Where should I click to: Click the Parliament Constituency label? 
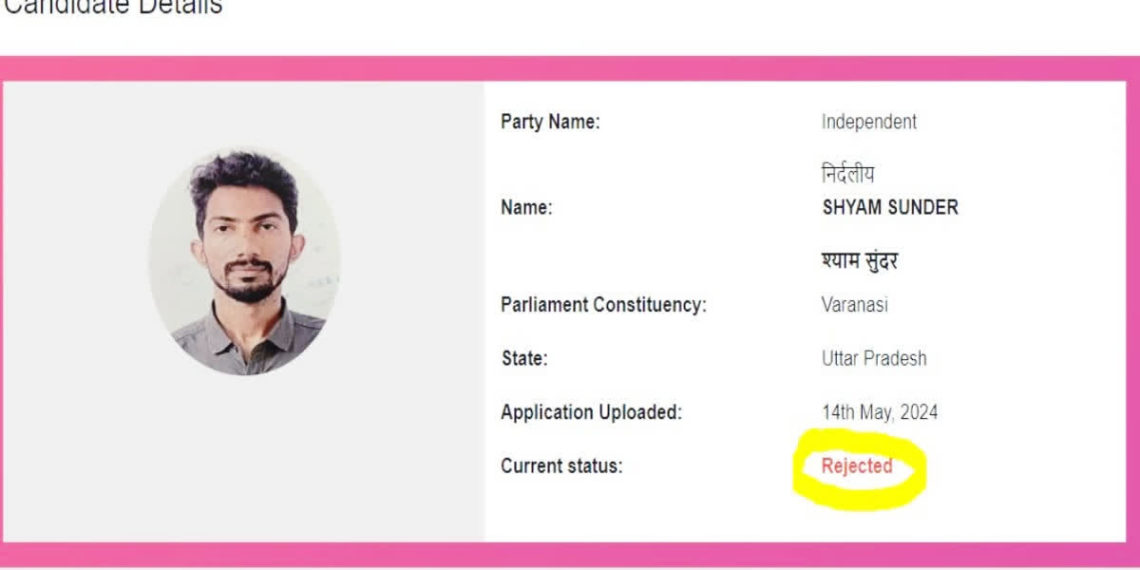pos(603,305)
